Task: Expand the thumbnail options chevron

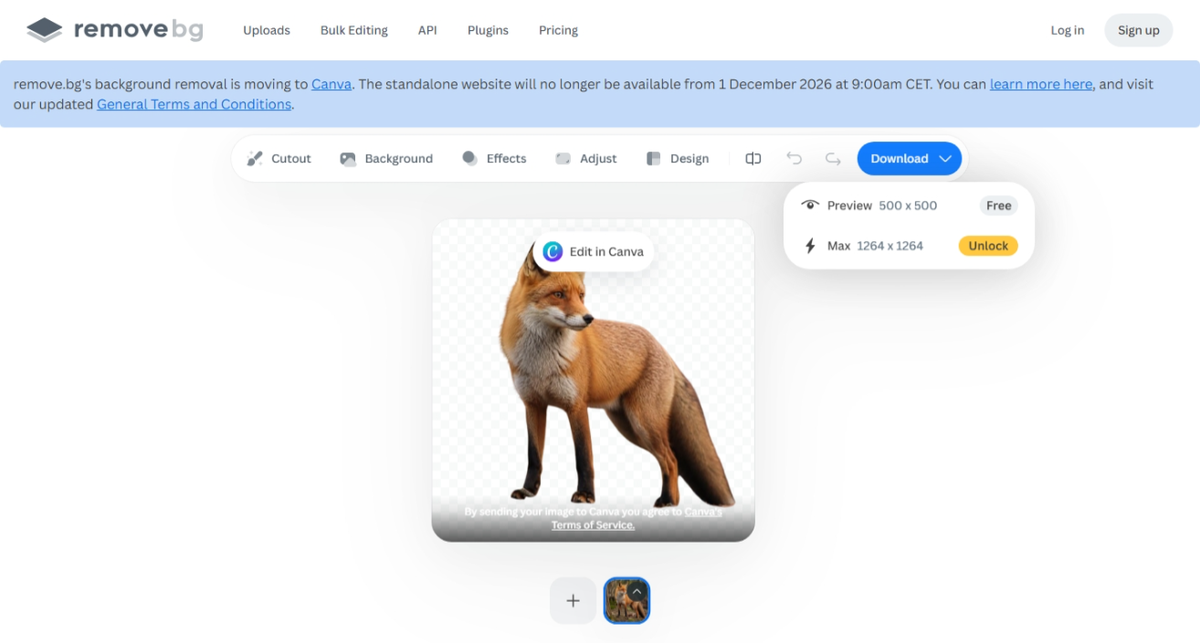Action: [x=637, y=591]
